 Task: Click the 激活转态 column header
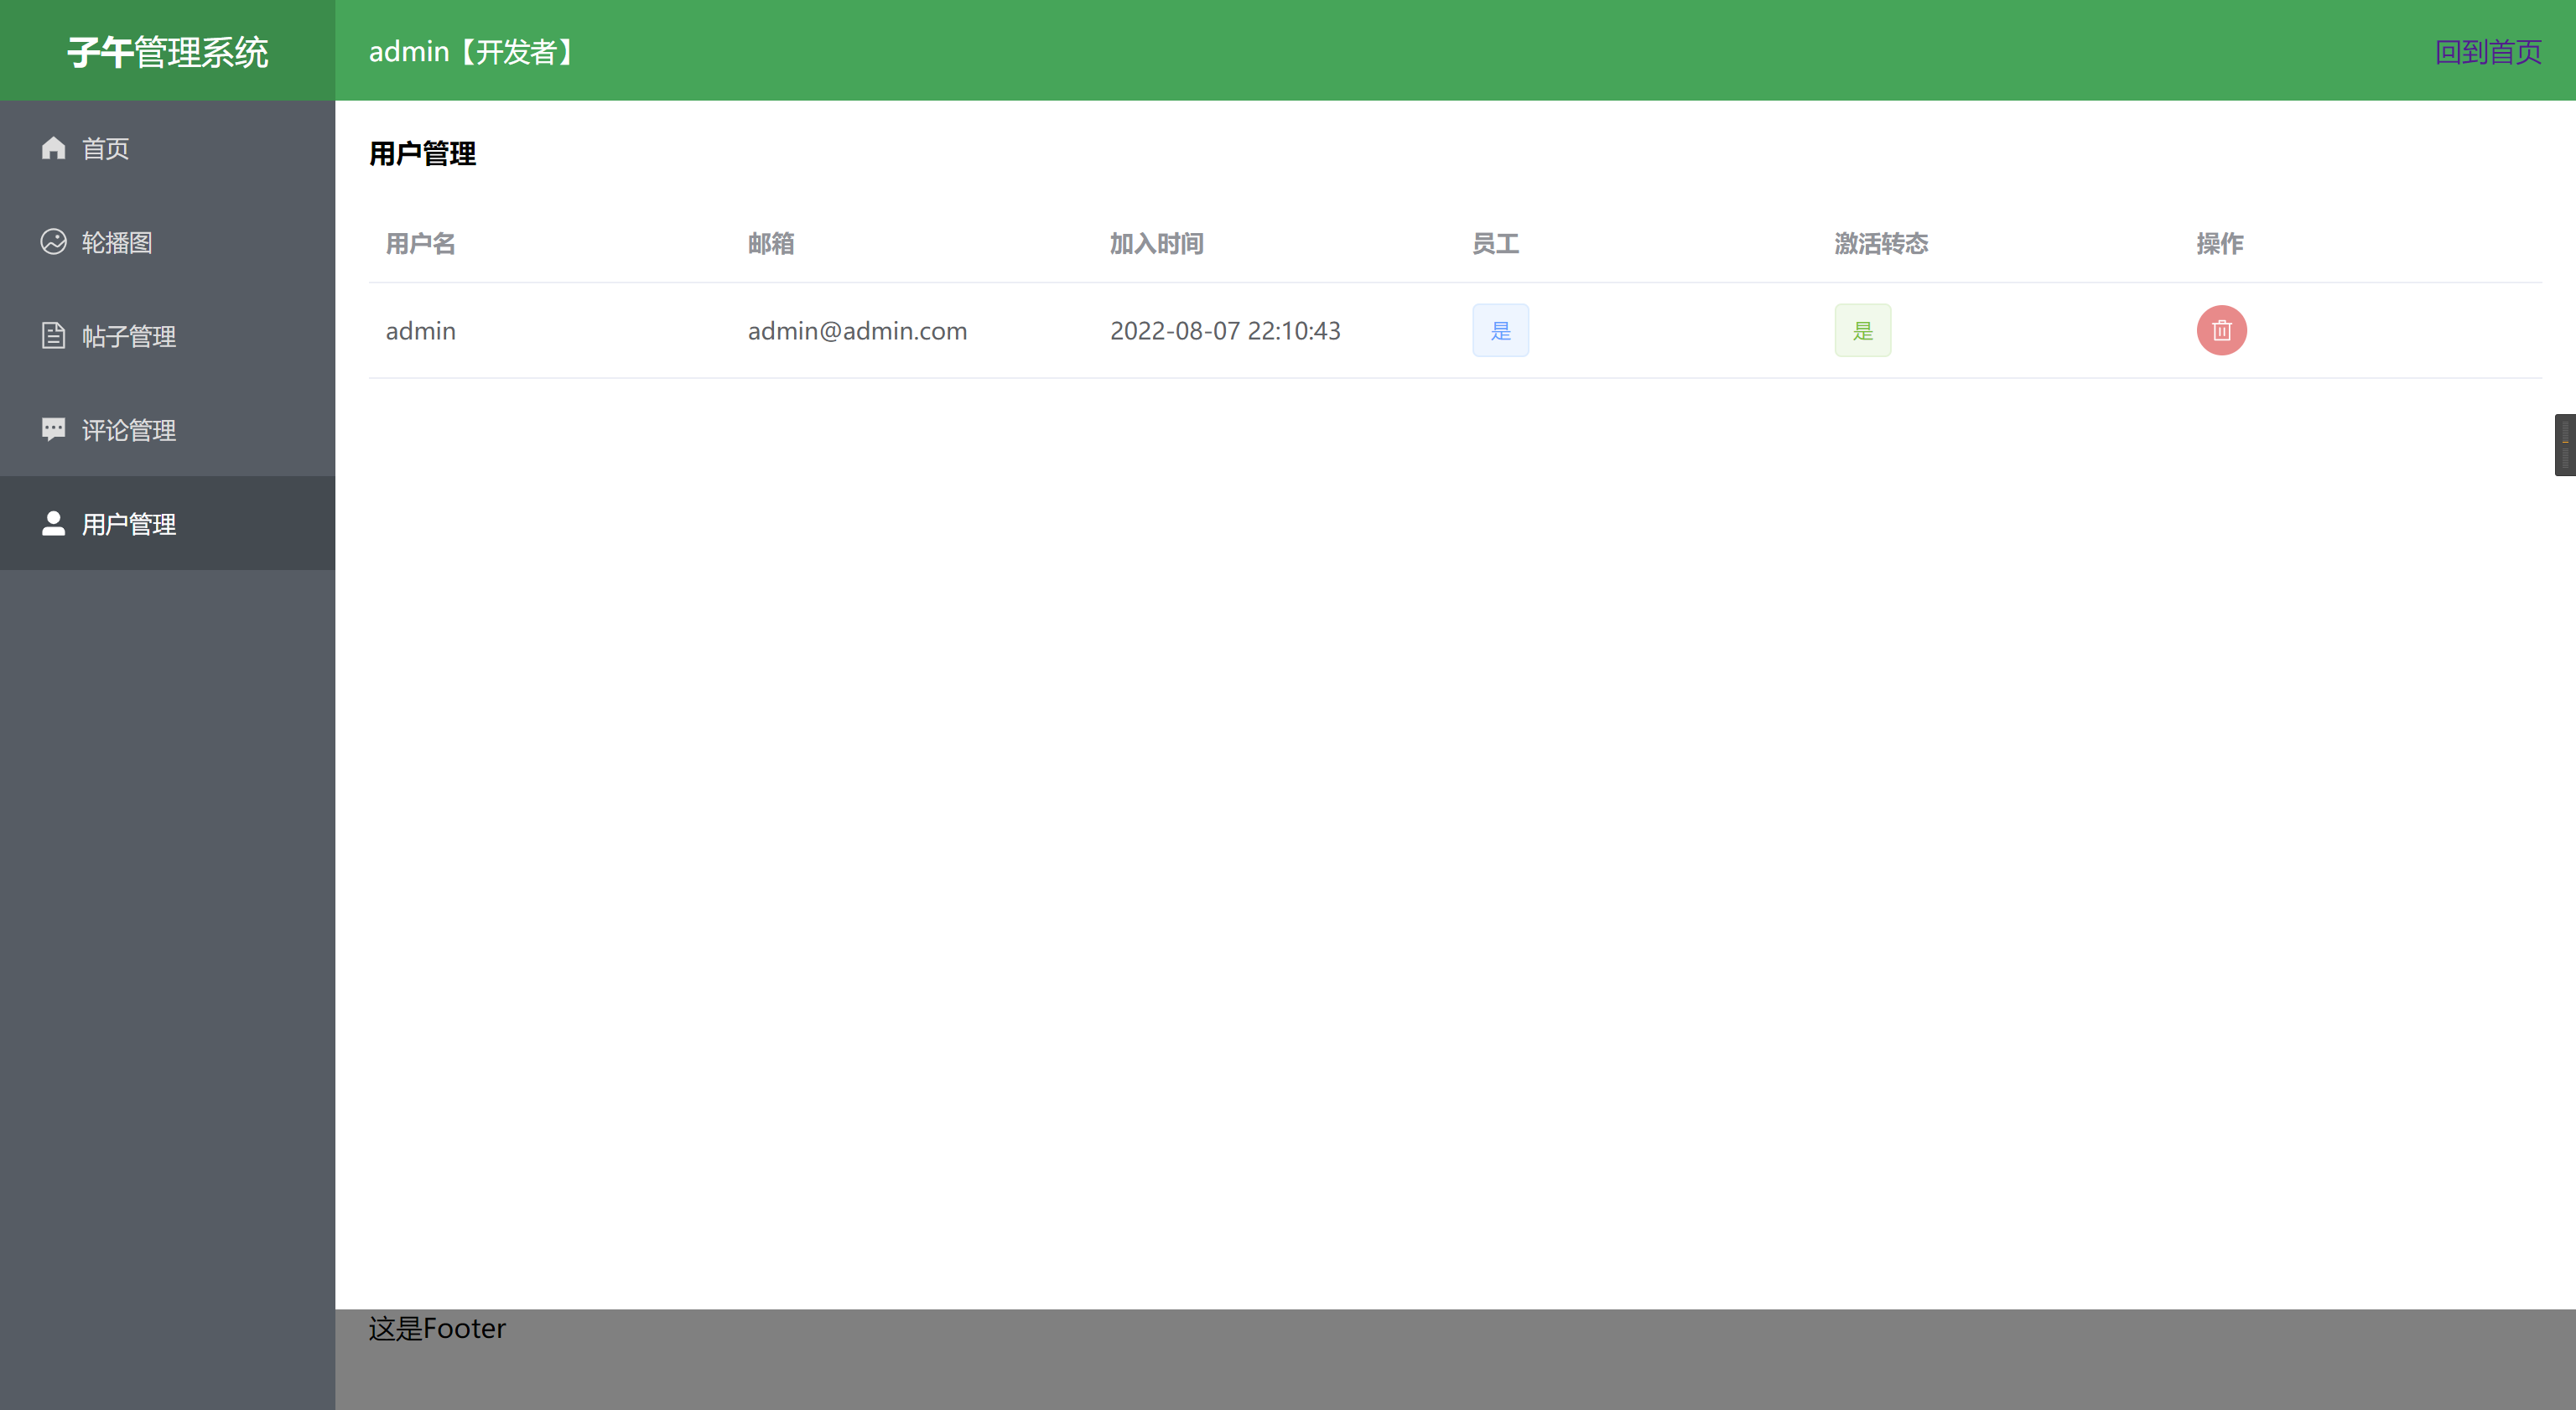pos(1880,244)
